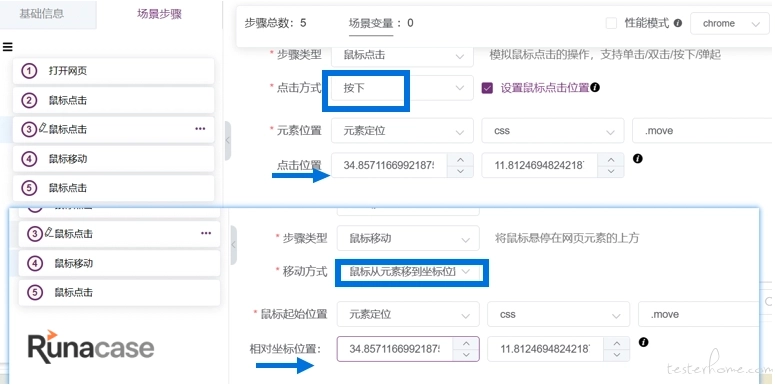Viewport: 775px width, 385px height.
Task: Click the info icon next to 性能模式
Action: tap(678, 23)
